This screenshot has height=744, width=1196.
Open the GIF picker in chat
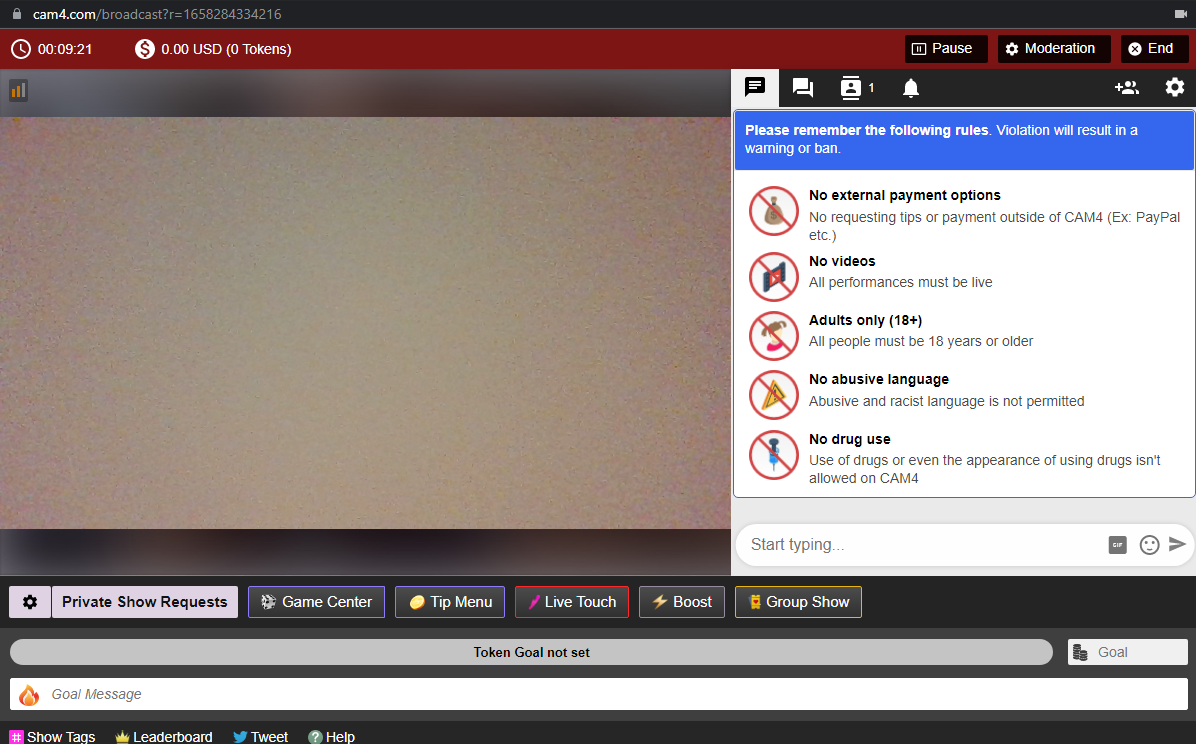pyautogui.click(x=1117, y=545)
